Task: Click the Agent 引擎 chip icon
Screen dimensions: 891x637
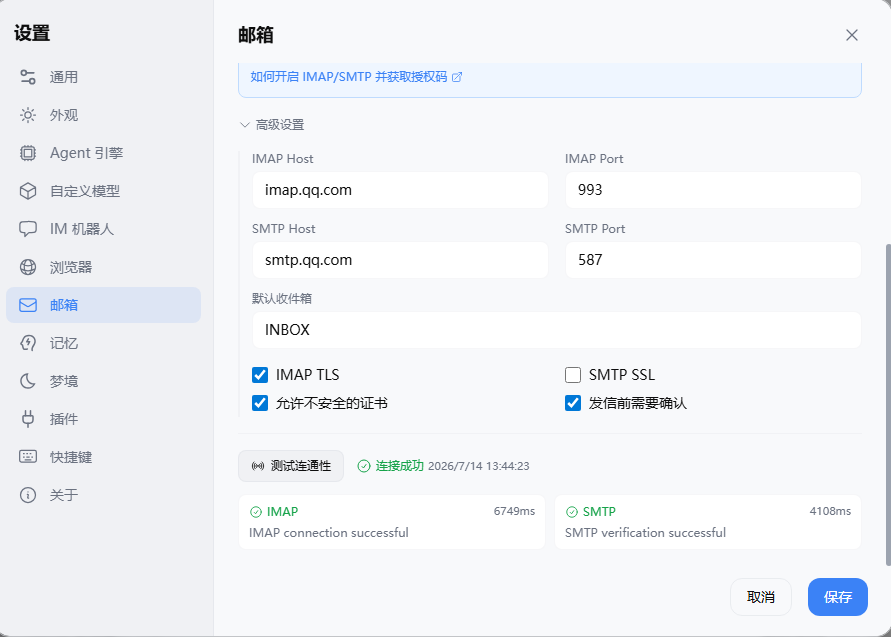Action: (28, 153)
